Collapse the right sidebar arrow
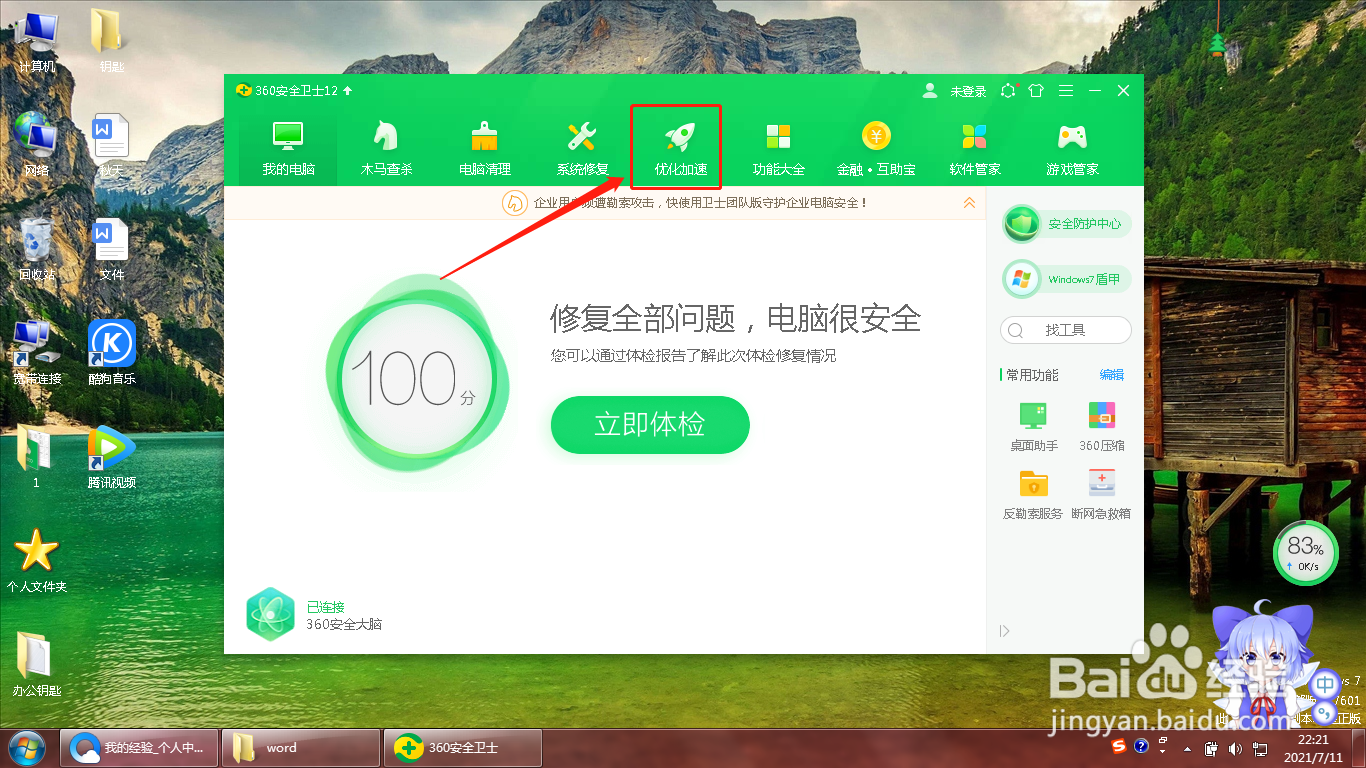 [1005, 631]
